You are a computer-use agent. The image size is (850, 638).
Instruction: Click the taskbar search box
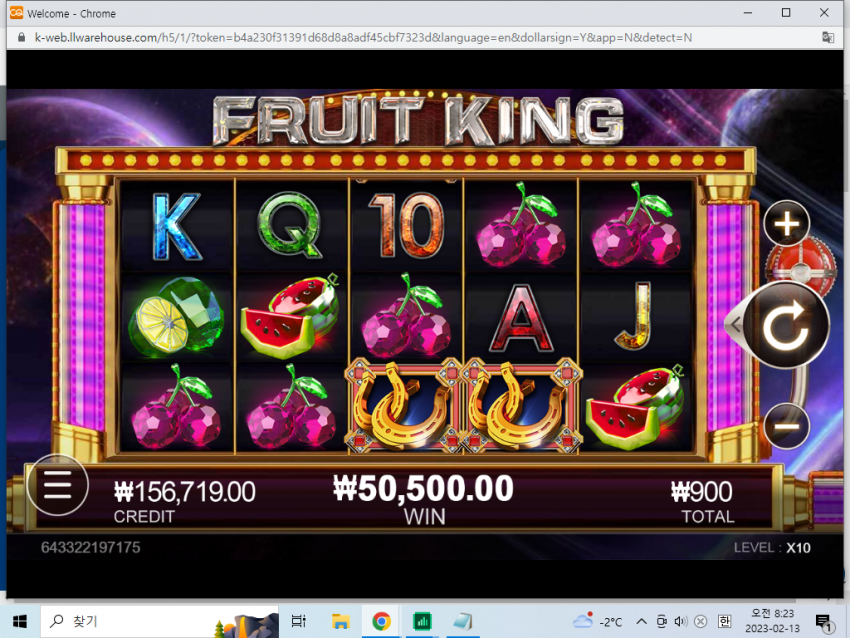click(x=159, y=621)
